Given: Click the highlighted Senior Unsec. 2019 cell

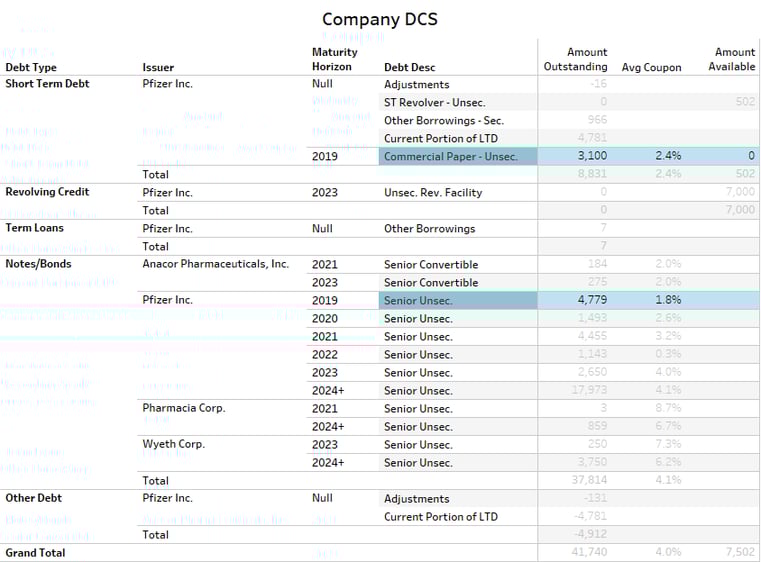Looking at the screenshot, I should (x=458, y=300).
